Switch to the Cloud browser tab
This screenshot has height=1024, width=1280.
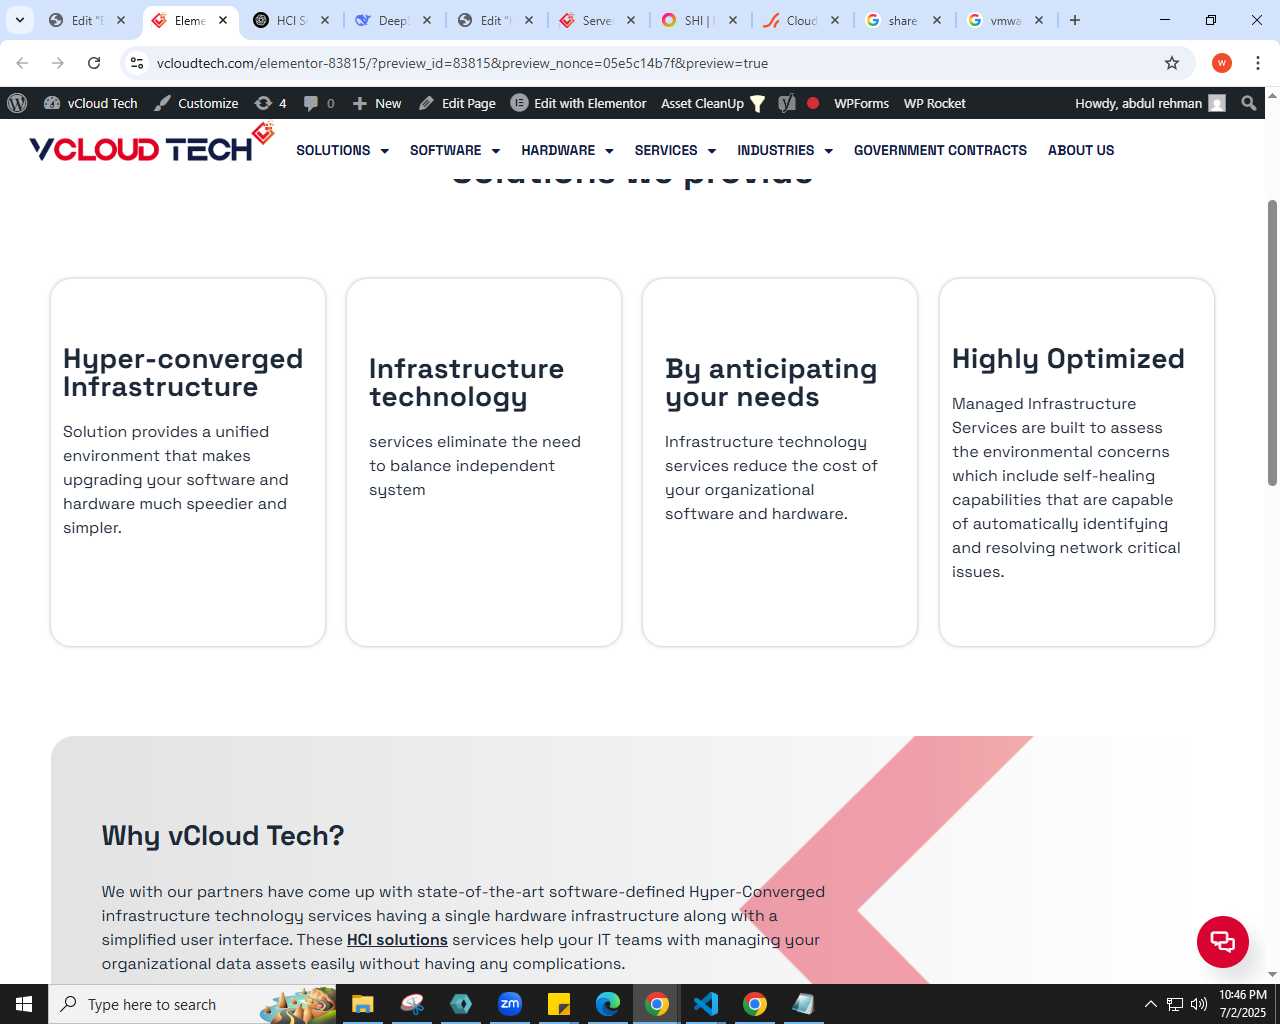(801, 20)
